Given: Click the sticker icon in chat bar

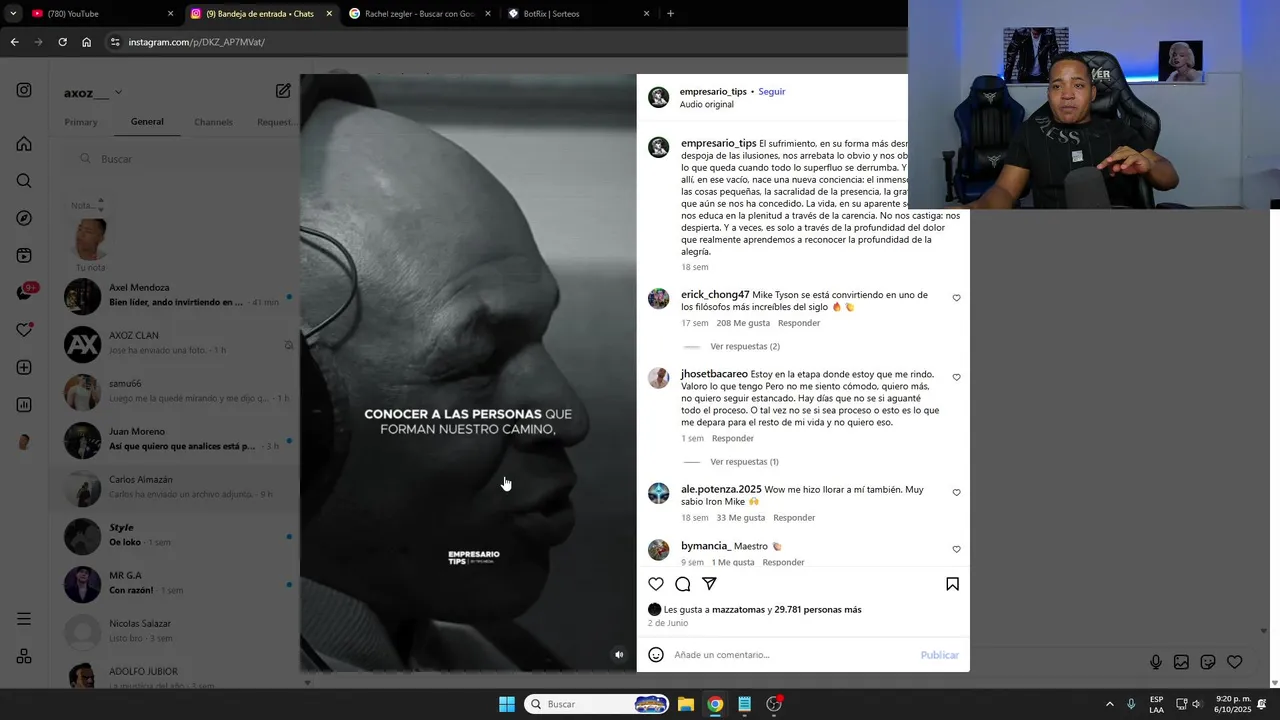Looking at the screenshot, I should coord(1208,662).
